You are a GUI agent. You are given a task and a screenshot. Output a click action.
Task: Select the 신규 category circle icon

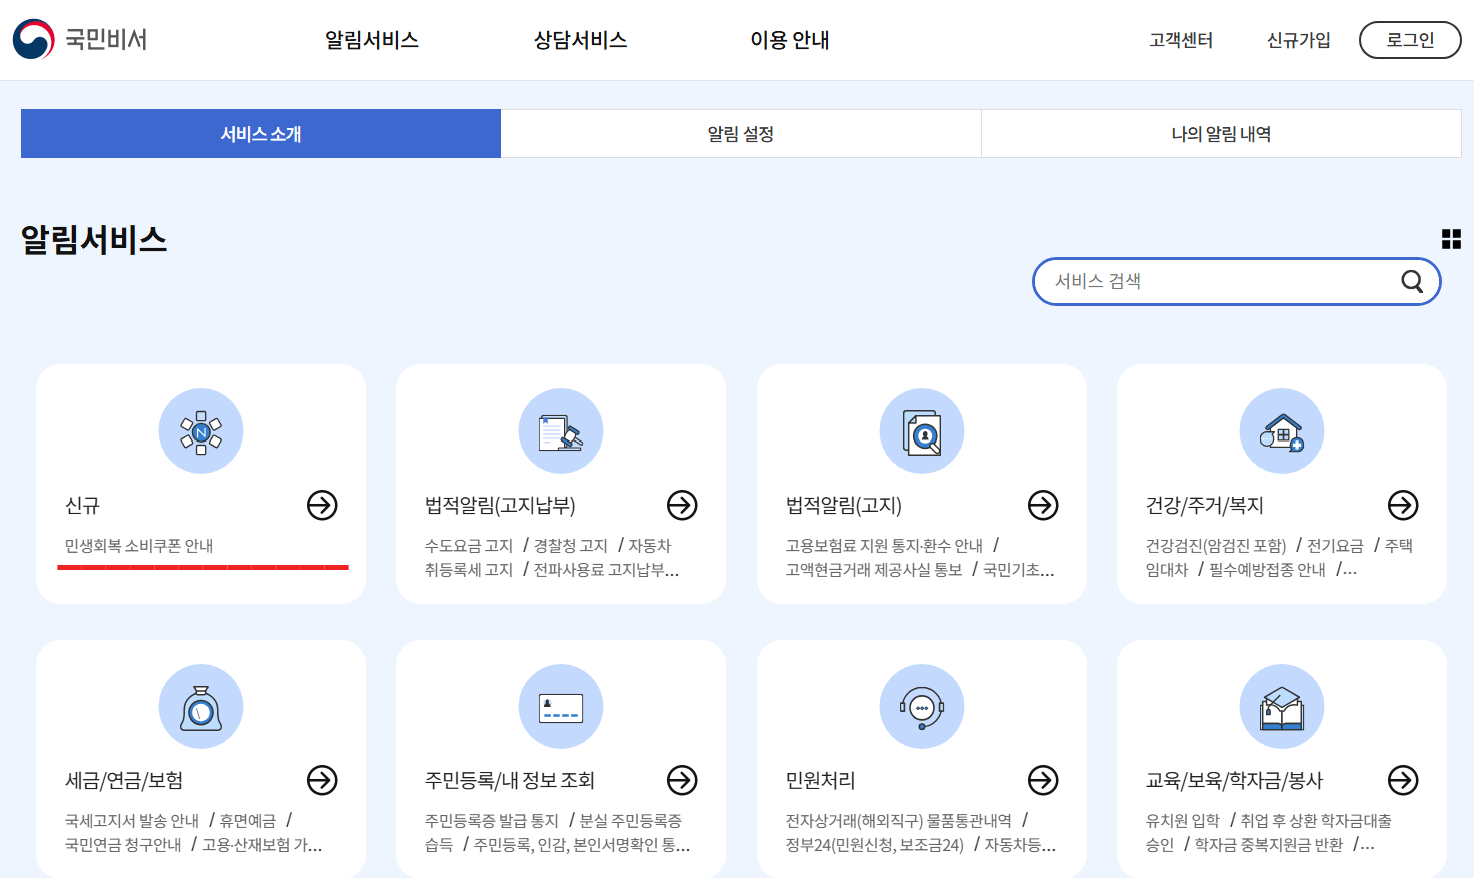(x=200, y=431)
